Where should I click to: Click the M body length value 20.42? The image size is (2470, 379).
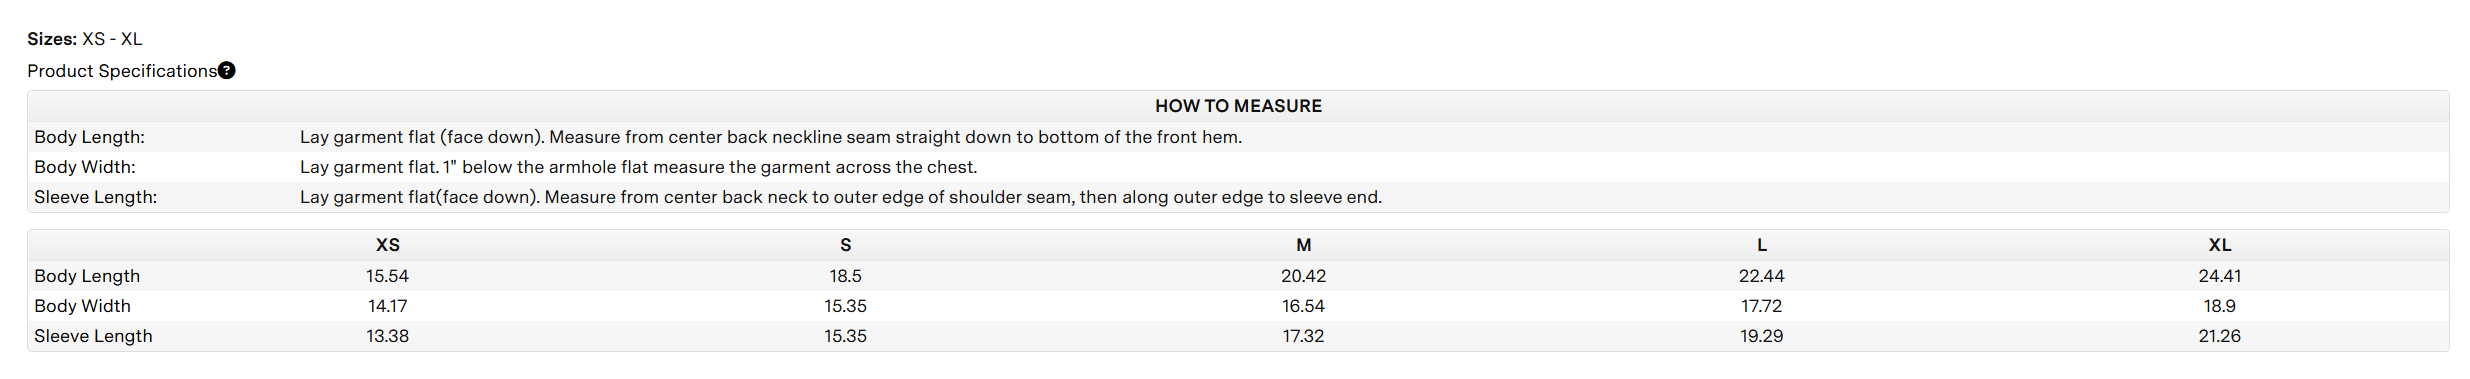tap(1304, 276)
